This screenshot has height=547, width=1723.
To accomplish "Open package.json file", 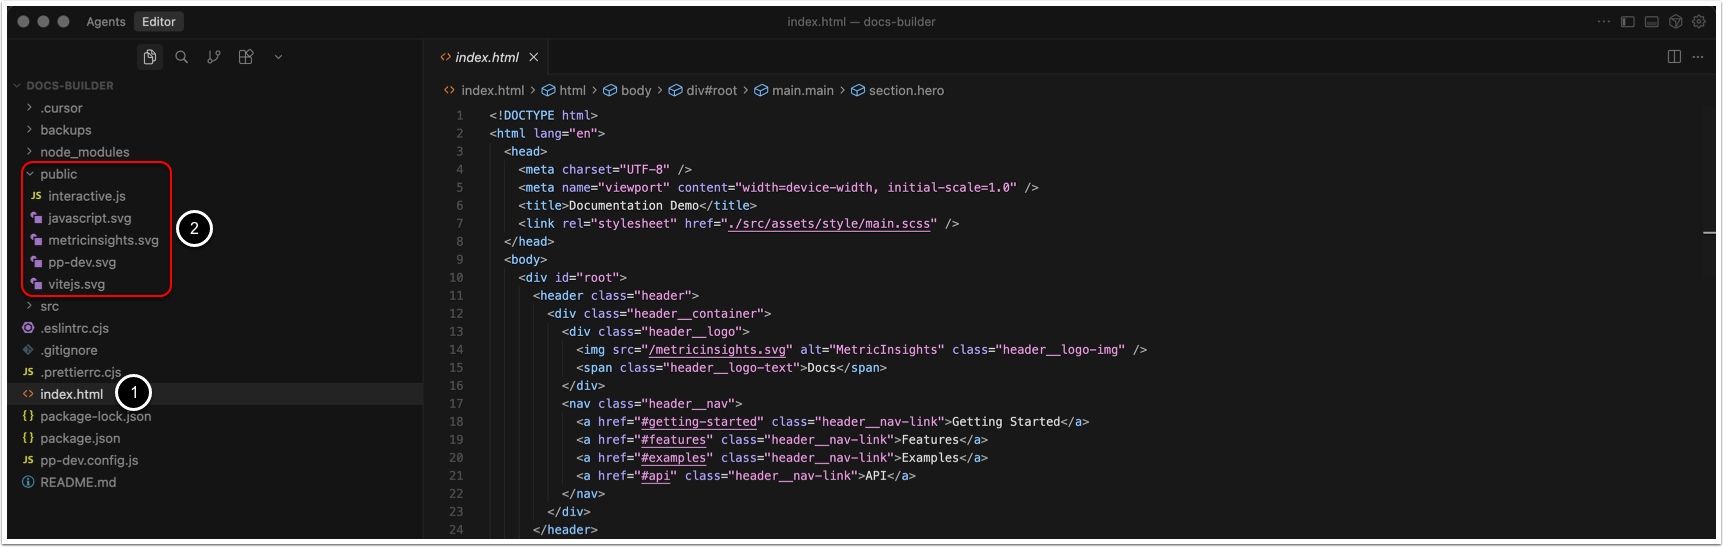I will 80,438.
